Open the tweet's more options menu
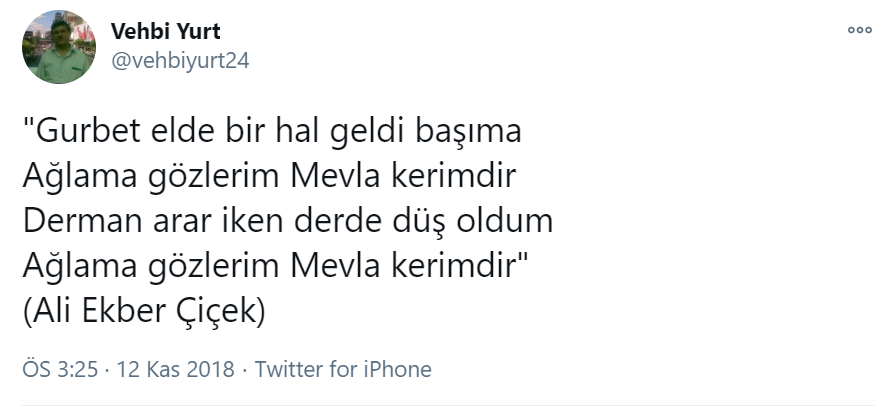Screen dimensions: 896x407 [859, 31]
